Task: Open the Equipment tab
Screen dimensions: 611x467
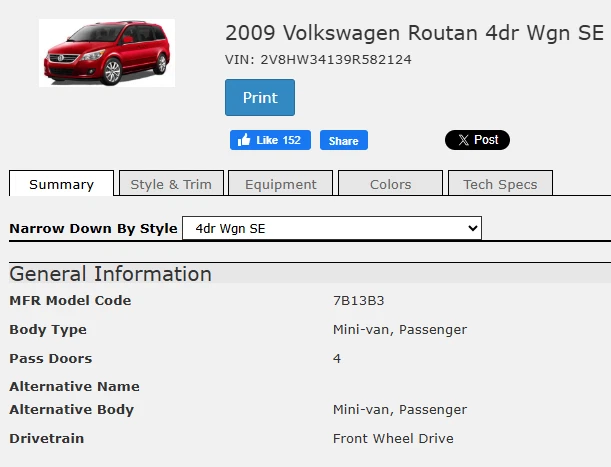Action: [281, 183]
